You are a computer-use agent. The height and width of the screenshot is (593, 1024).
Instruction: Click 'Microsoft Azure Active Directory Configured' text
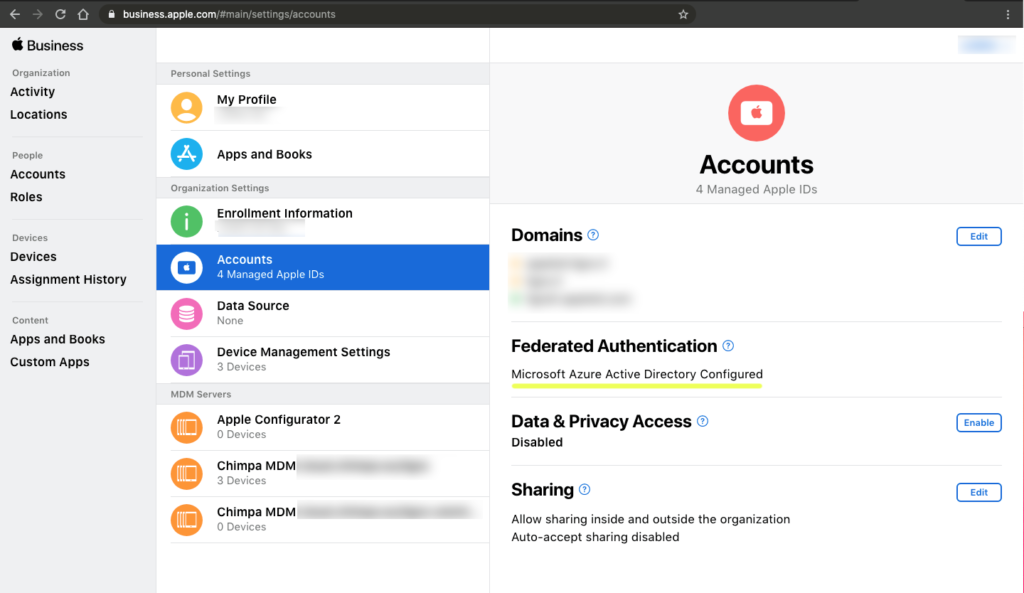pos(637,374)
